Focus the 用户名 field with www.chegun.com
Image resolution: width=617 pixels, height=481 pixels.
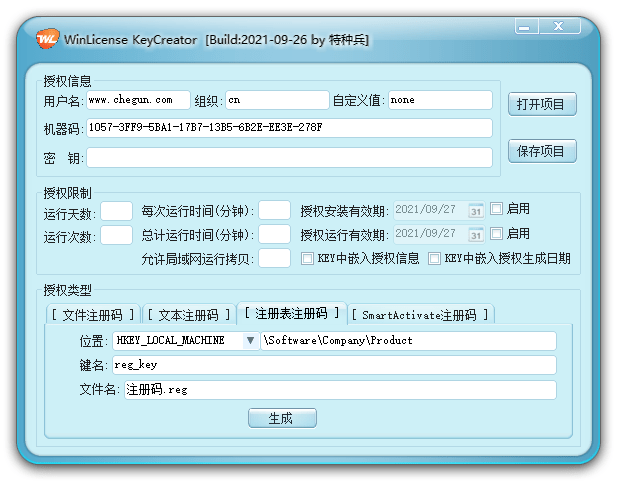pyautogui.click(x=139, y=100)
